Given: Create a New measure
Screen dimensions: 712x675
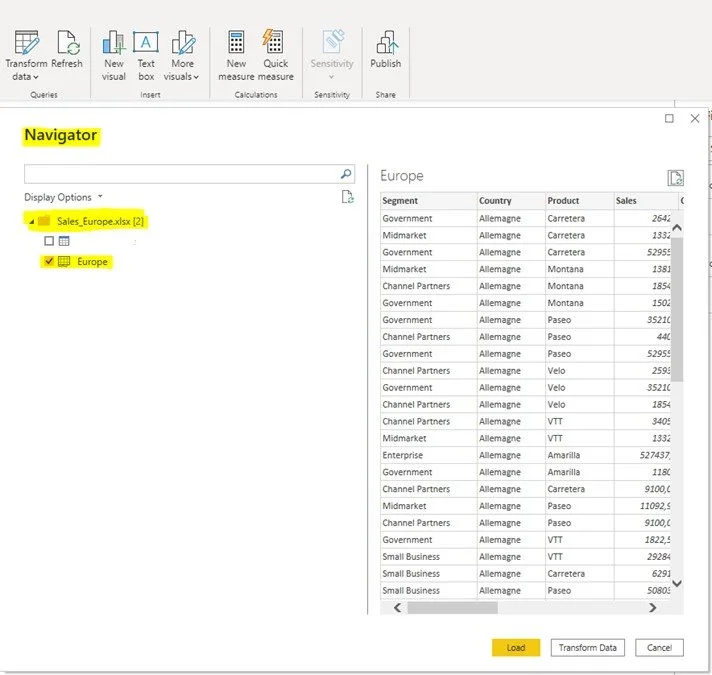Looking at the screenshot, I should (x=236, y=55).
